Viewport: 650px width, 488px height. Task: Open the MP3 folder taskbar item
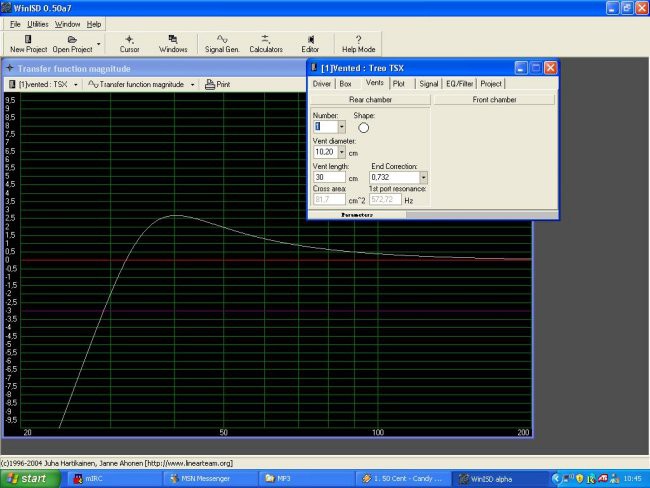(307, 479)
